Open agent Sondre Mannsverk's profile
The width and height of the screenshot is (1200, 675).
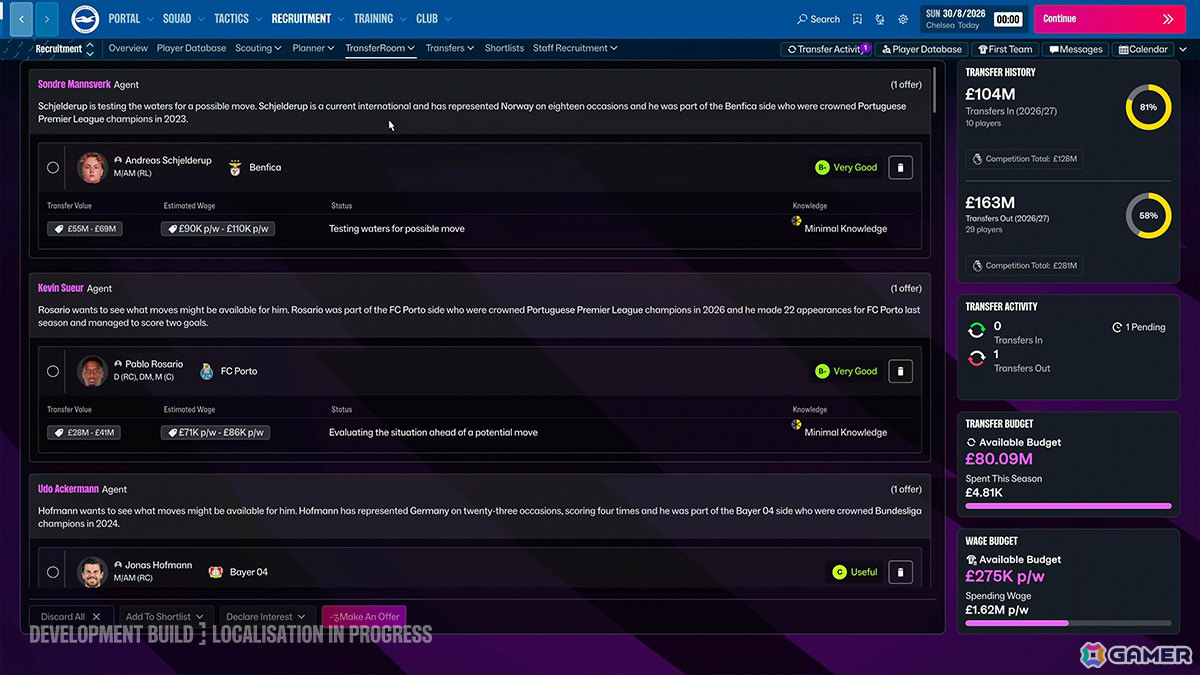coord(74,85)
